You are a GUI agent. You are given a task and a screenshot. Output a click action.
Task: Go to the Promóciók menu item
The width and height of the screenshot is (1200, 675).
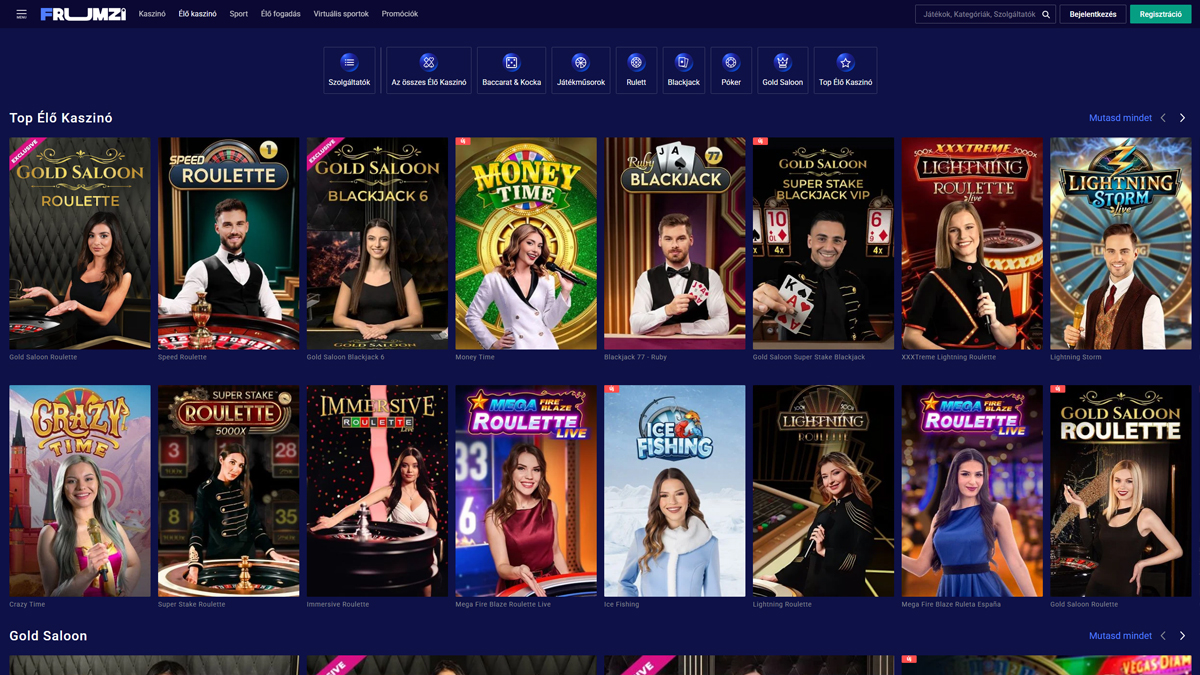click(400, 14)
